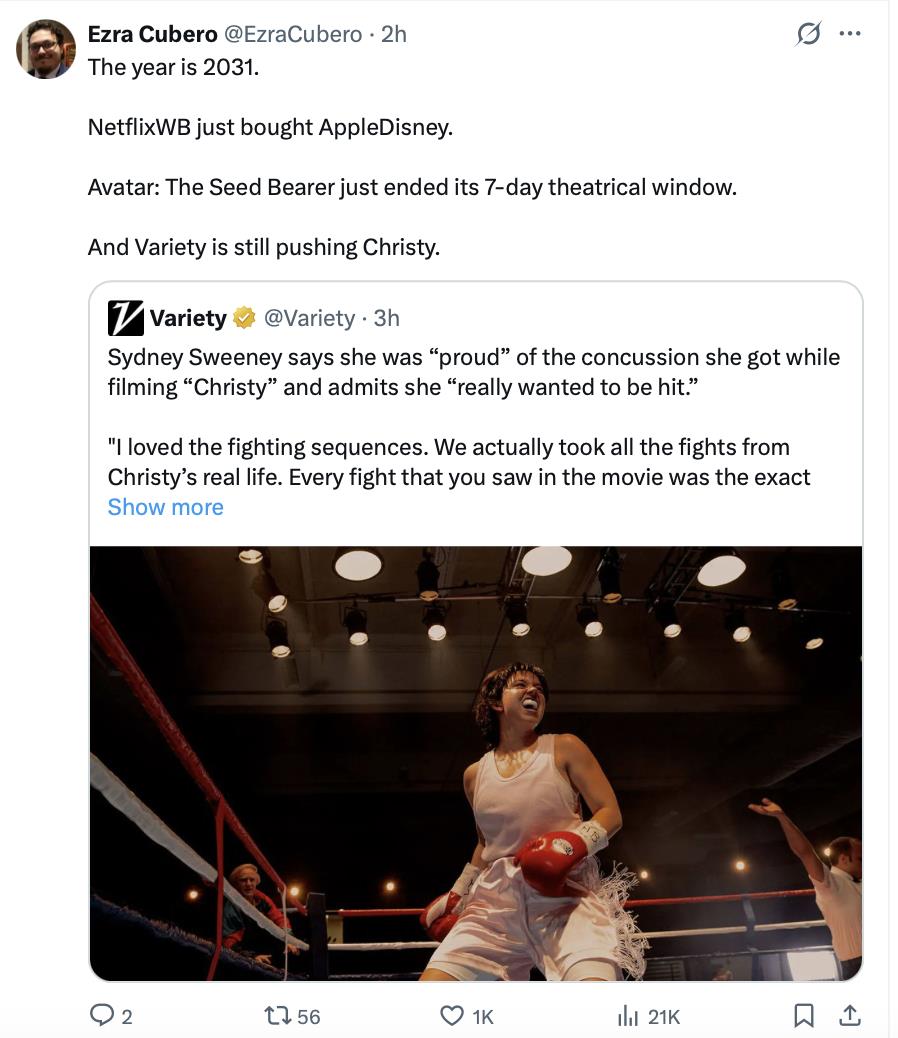
Task: Click the views analytics bar-chart icon
Action: pos(627,1016)
